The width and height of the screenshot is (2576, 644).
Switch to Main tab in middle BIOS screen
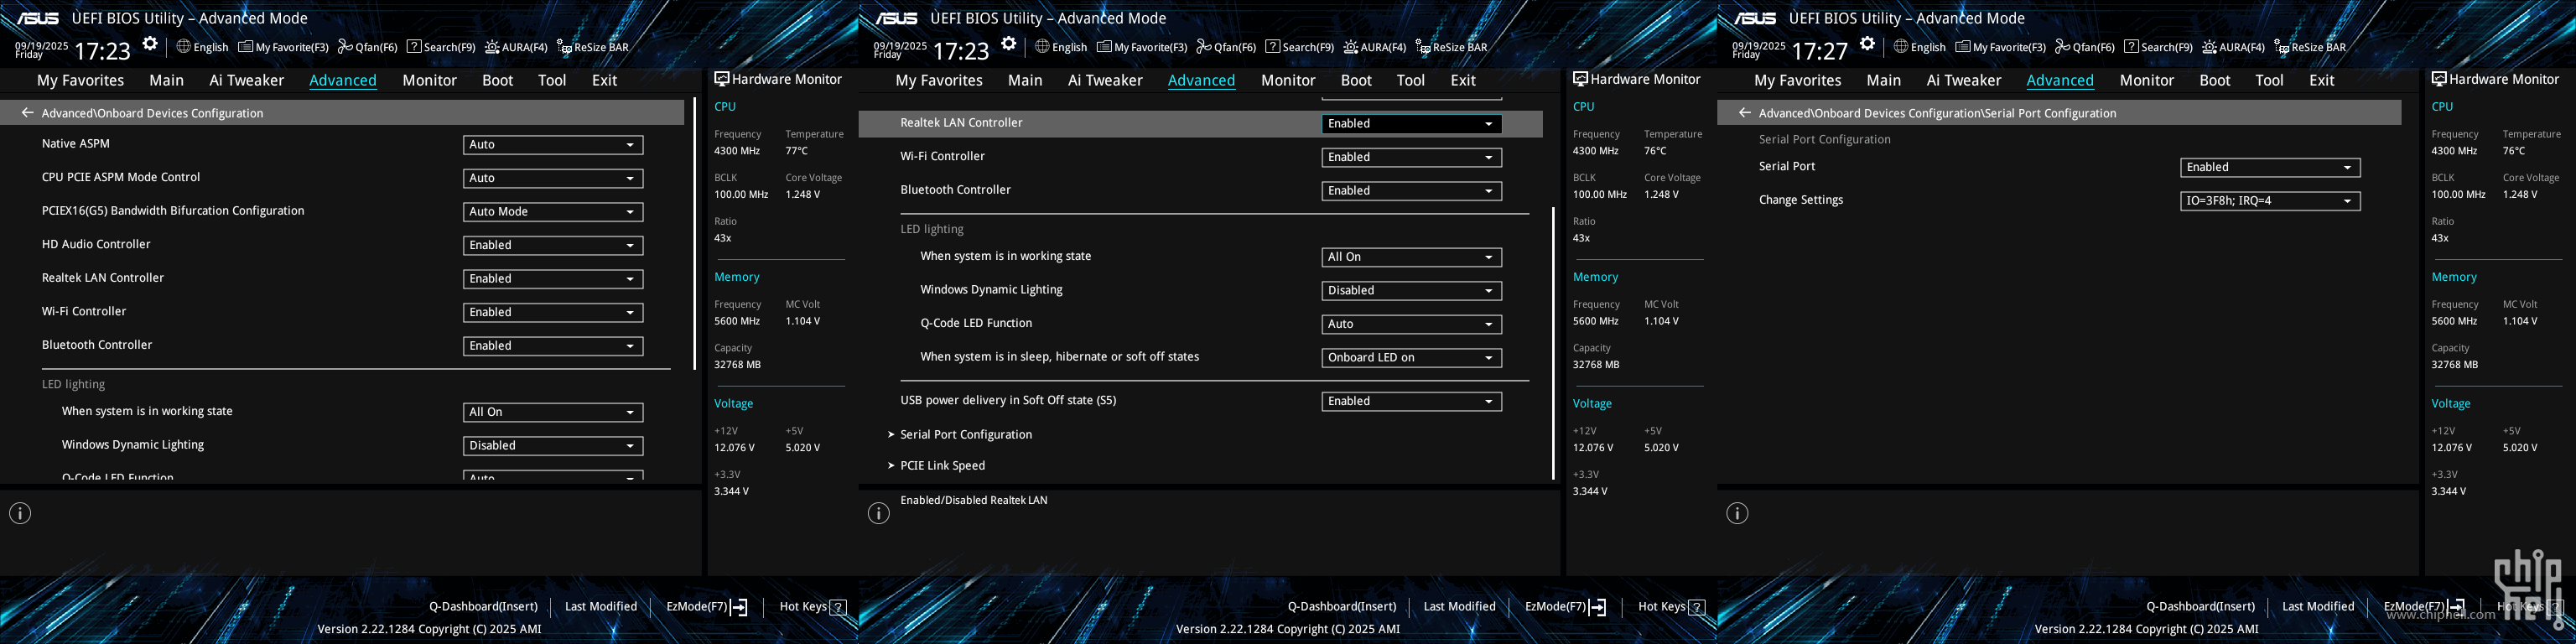(1025, 80)
